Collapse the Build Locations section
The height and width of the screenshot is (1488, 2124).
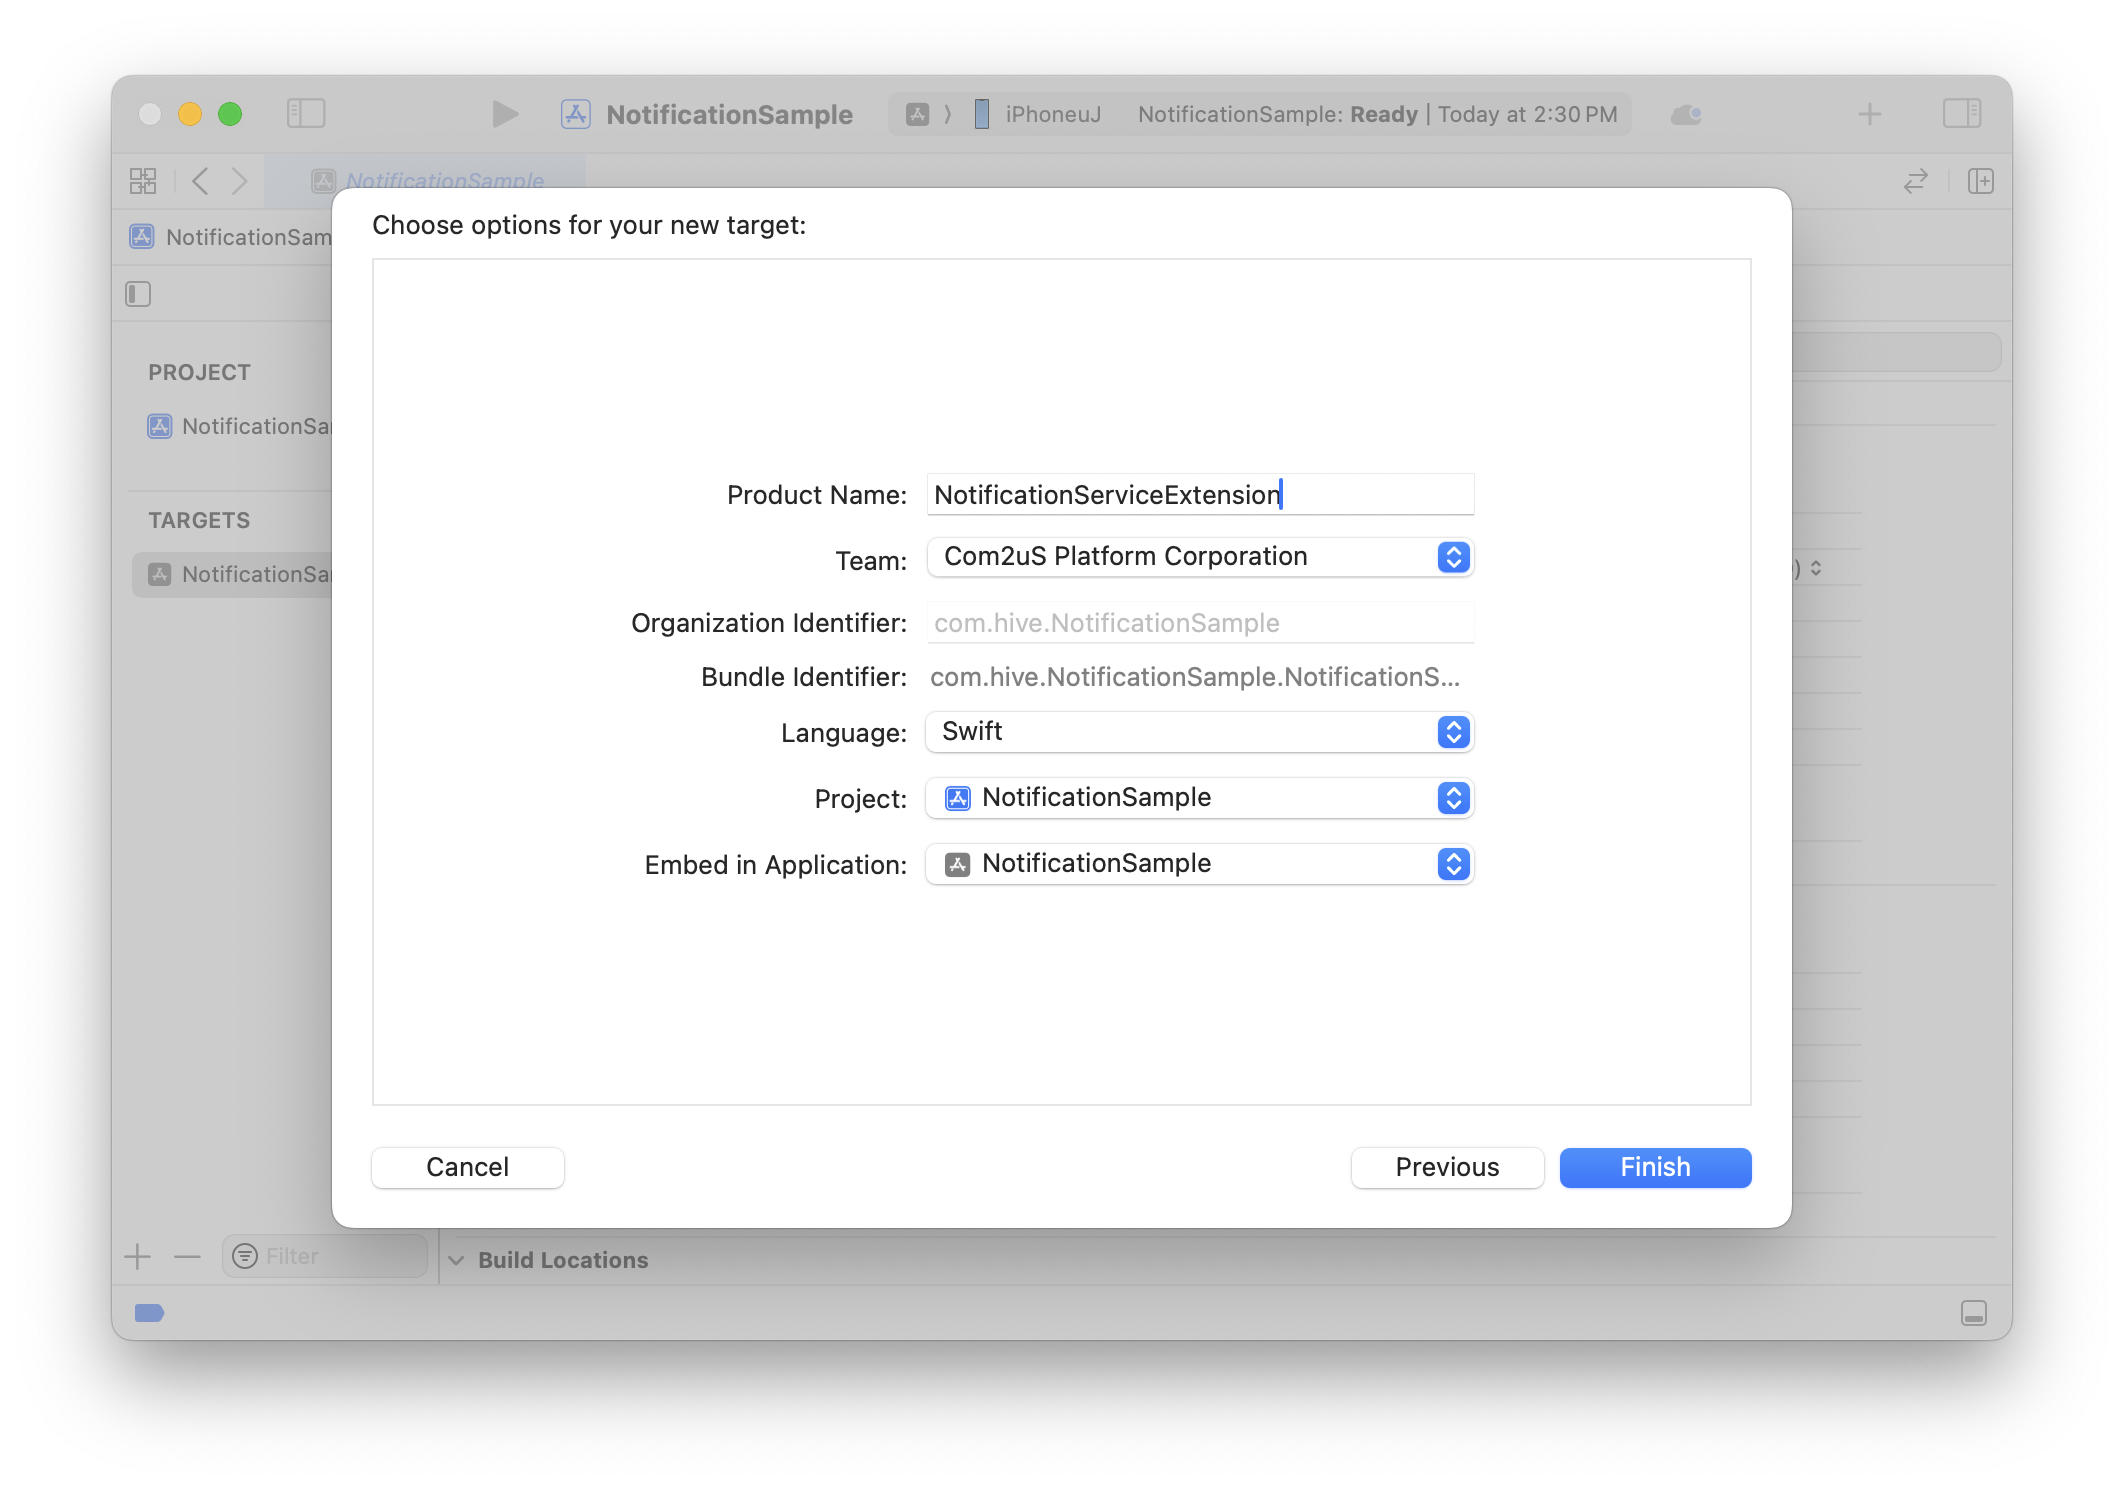coord(458,1259)
